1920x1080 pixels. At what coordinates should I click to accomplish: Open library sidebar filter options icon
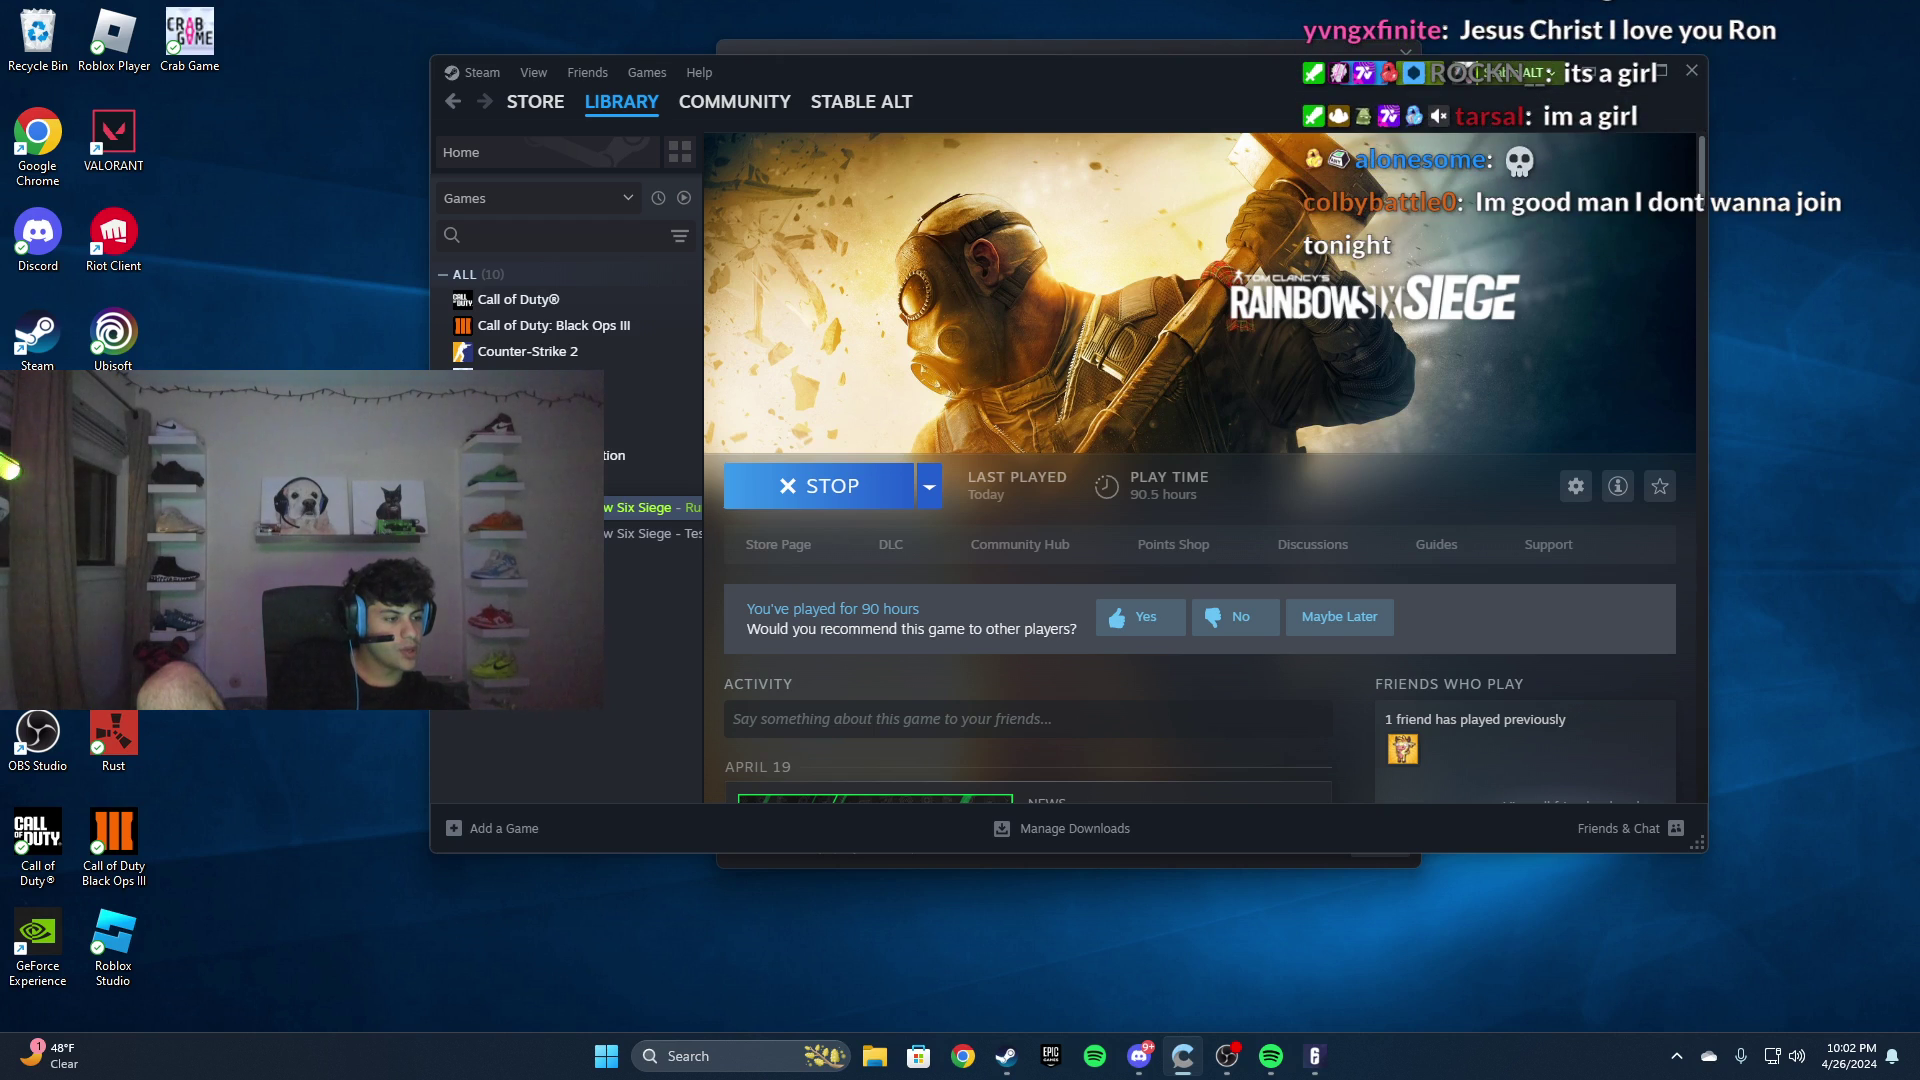point(680,235)
